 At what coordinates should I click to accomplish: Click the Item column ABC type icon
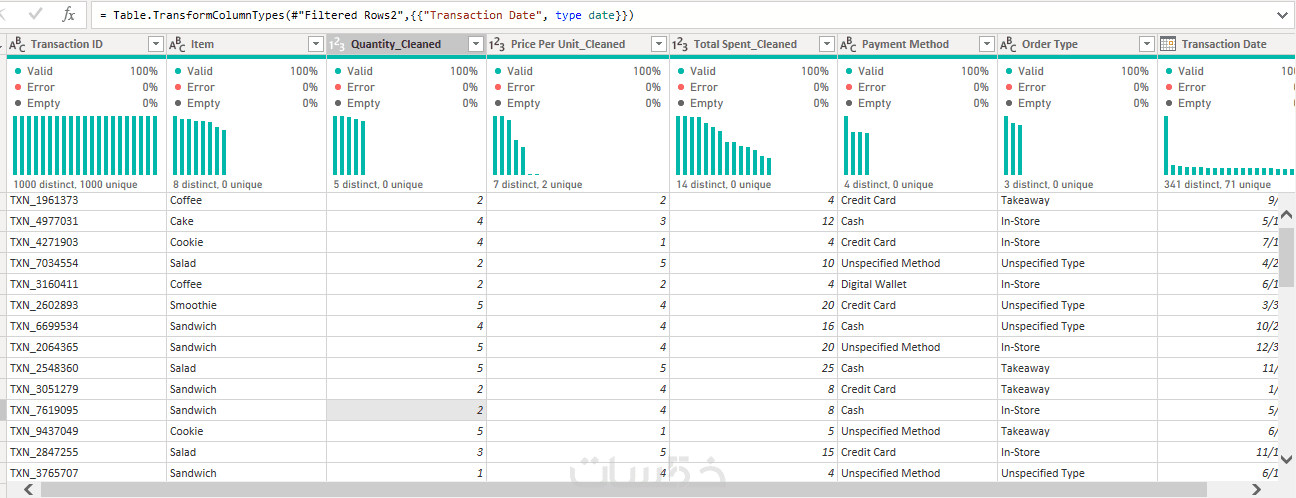point(177,44)
